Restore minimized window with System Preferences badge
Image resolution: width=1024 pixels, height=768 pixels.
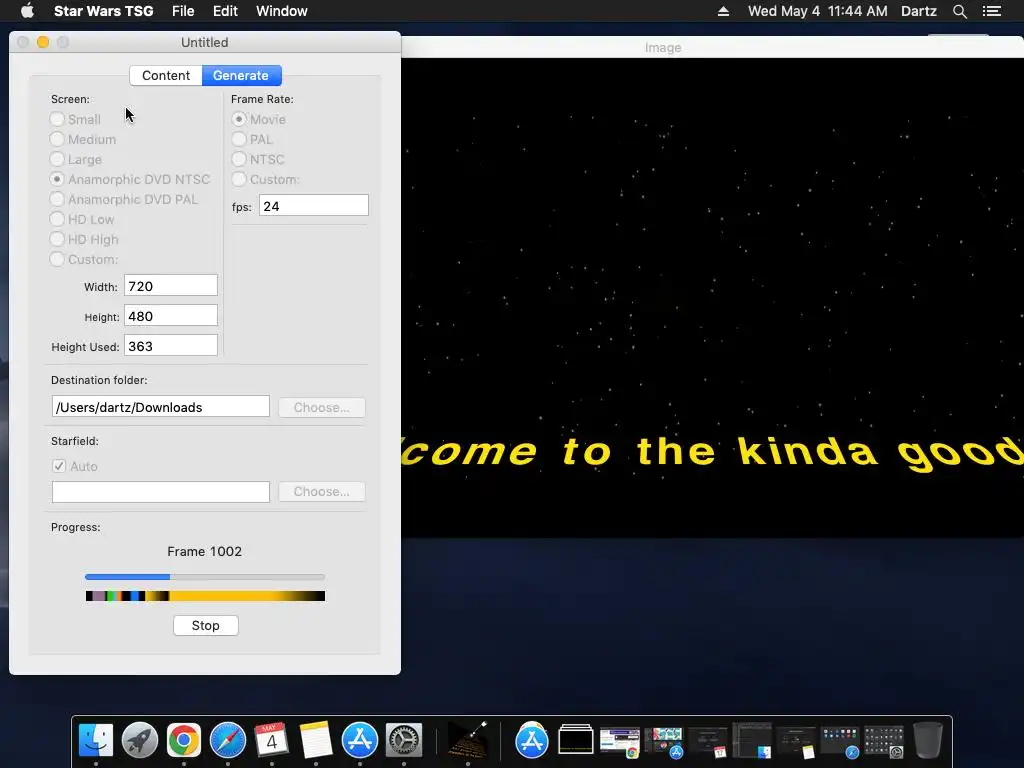pos(884,743)
